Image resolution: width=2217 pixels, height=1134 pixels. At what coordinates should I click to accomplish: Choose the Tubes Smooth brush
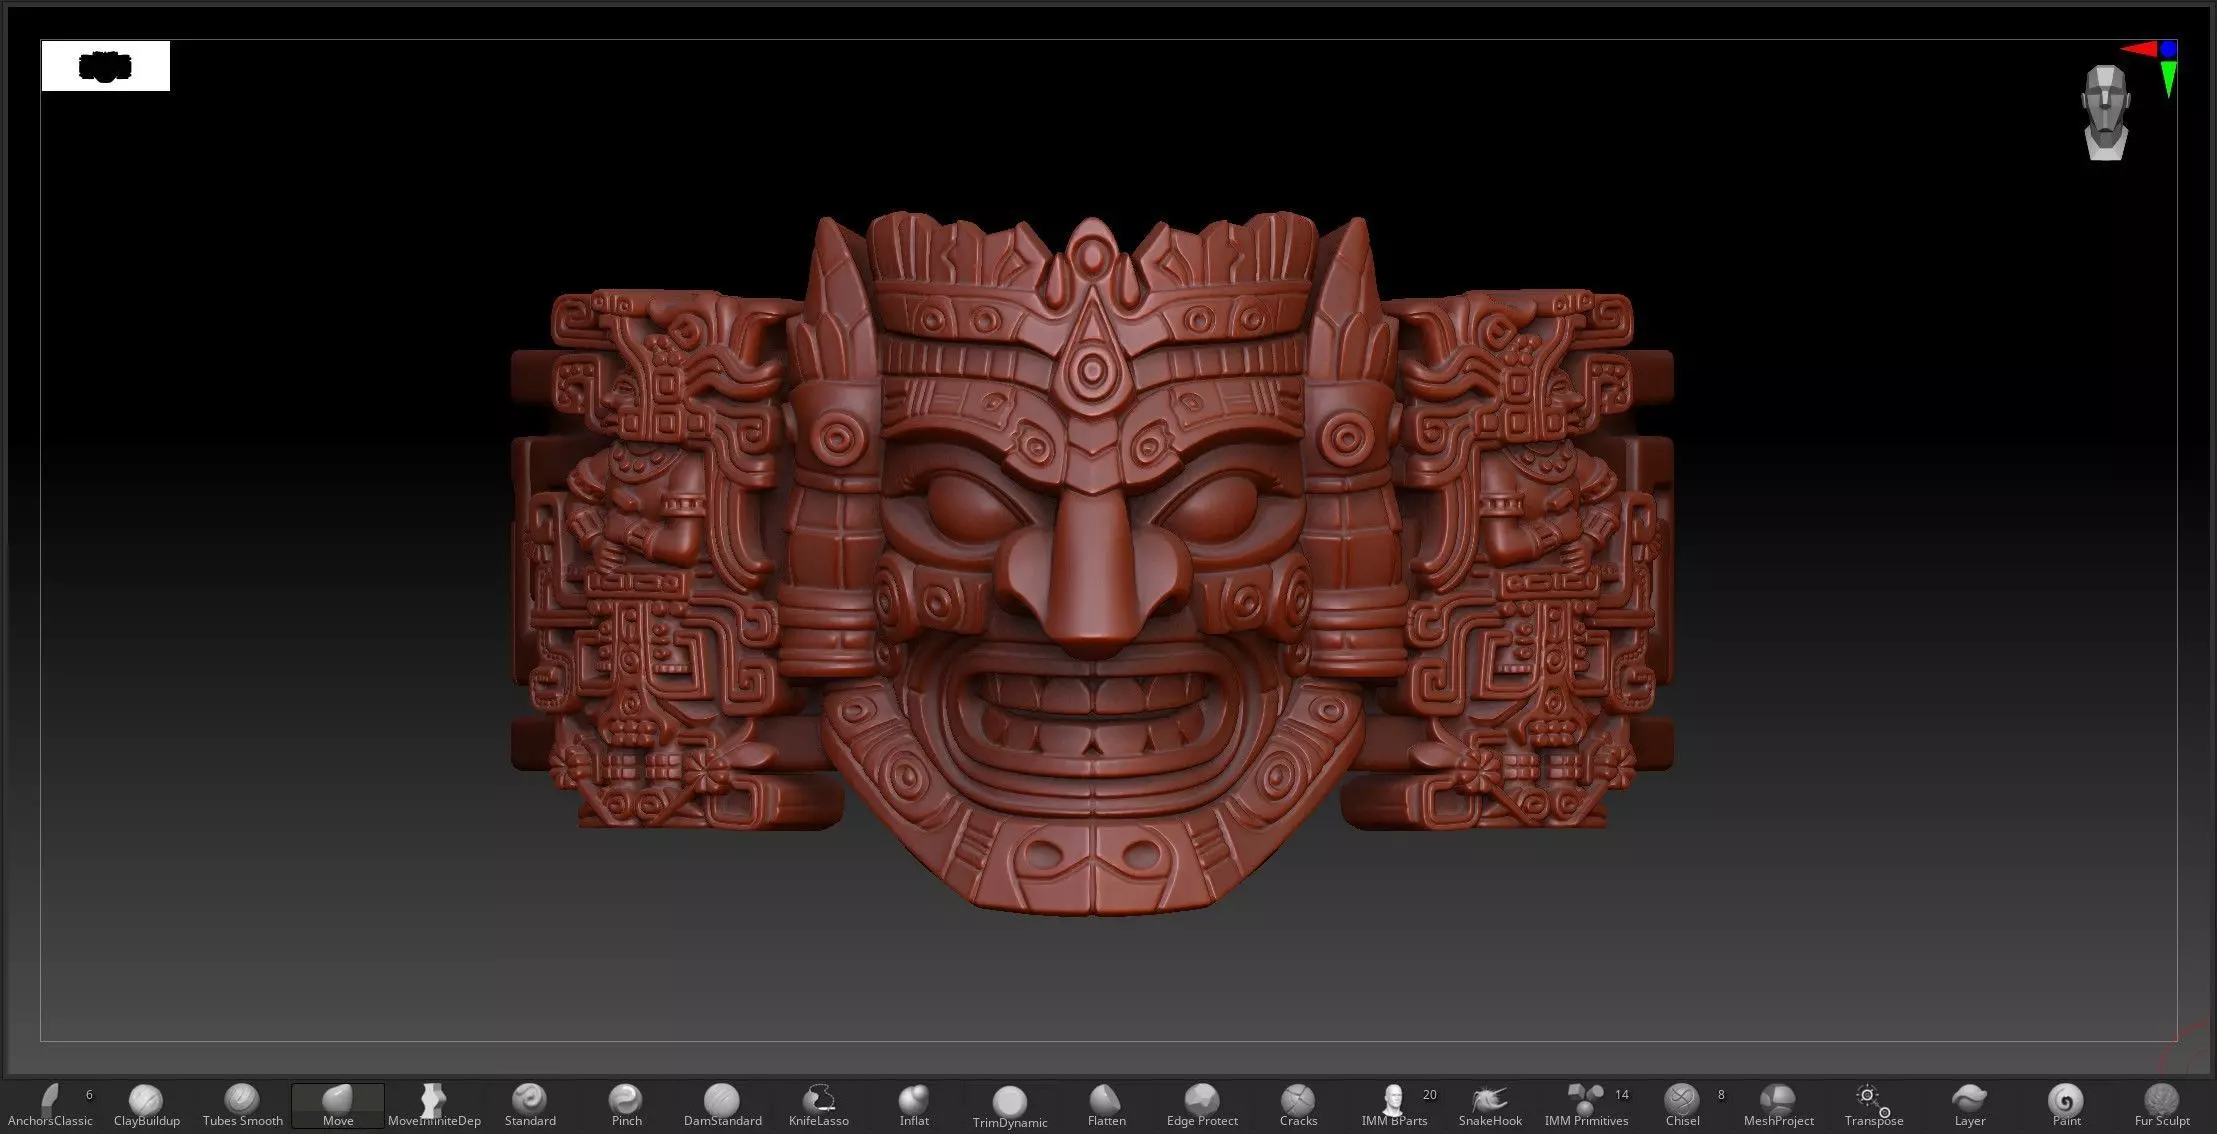pos(242,1105)
